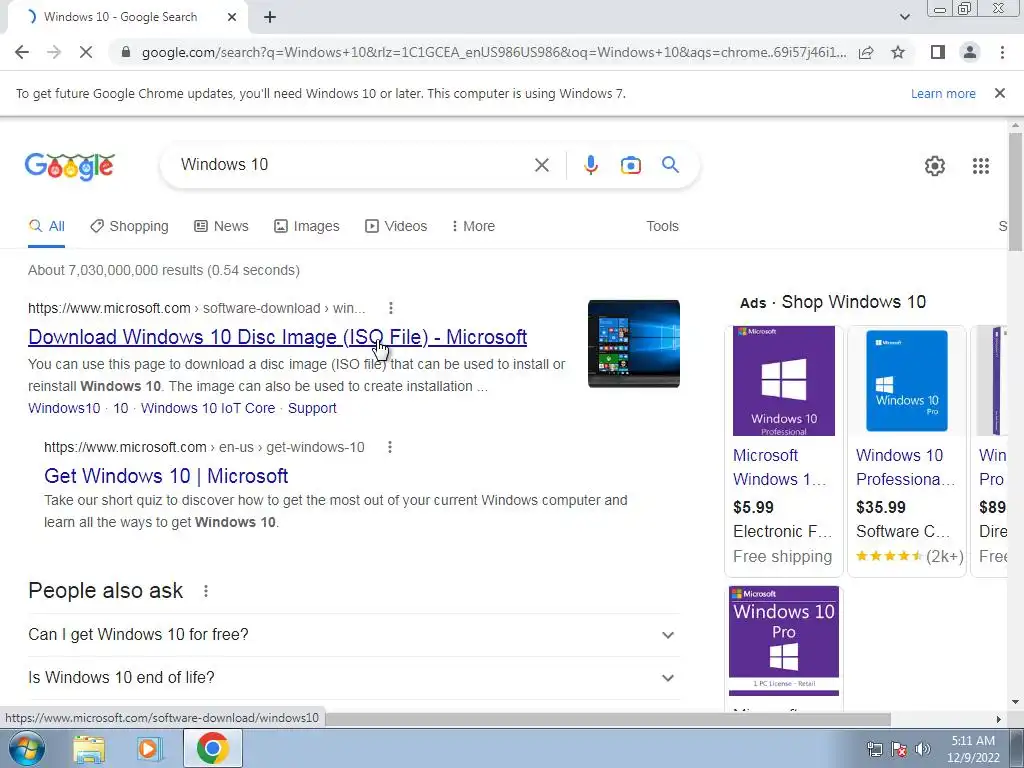Open the Chrome three-dot menu

pos(1002,52)
